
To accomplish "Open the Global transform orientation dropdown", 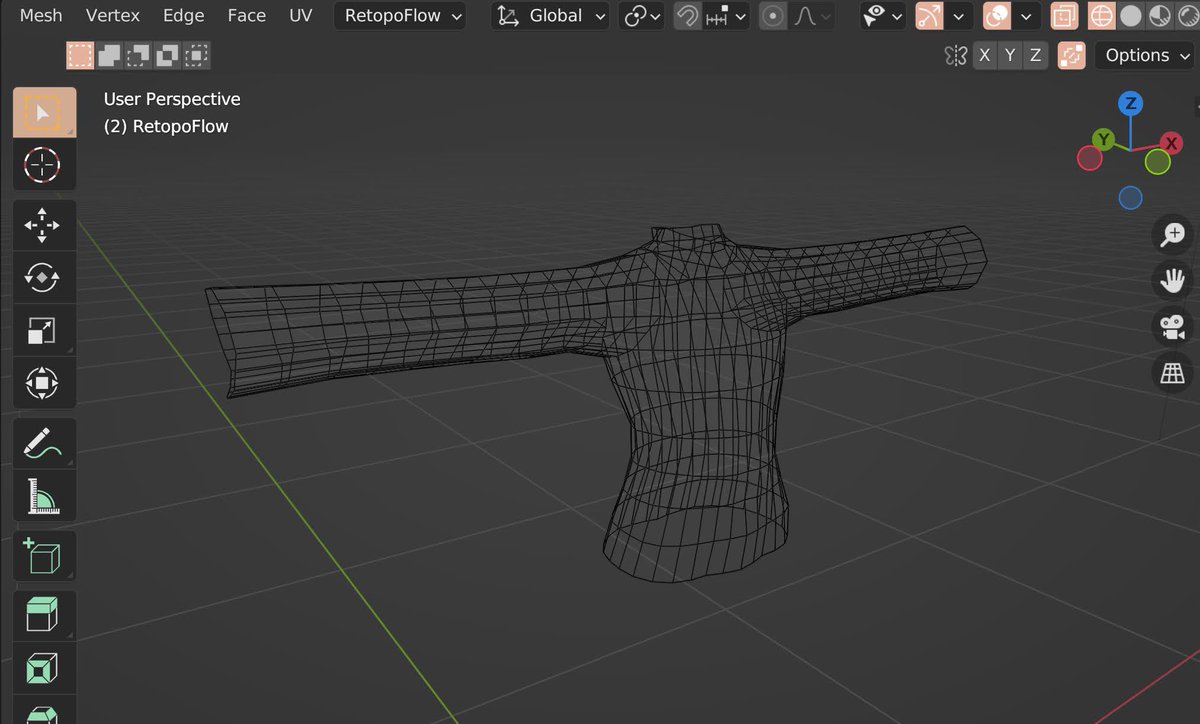I will pos(551,16).
